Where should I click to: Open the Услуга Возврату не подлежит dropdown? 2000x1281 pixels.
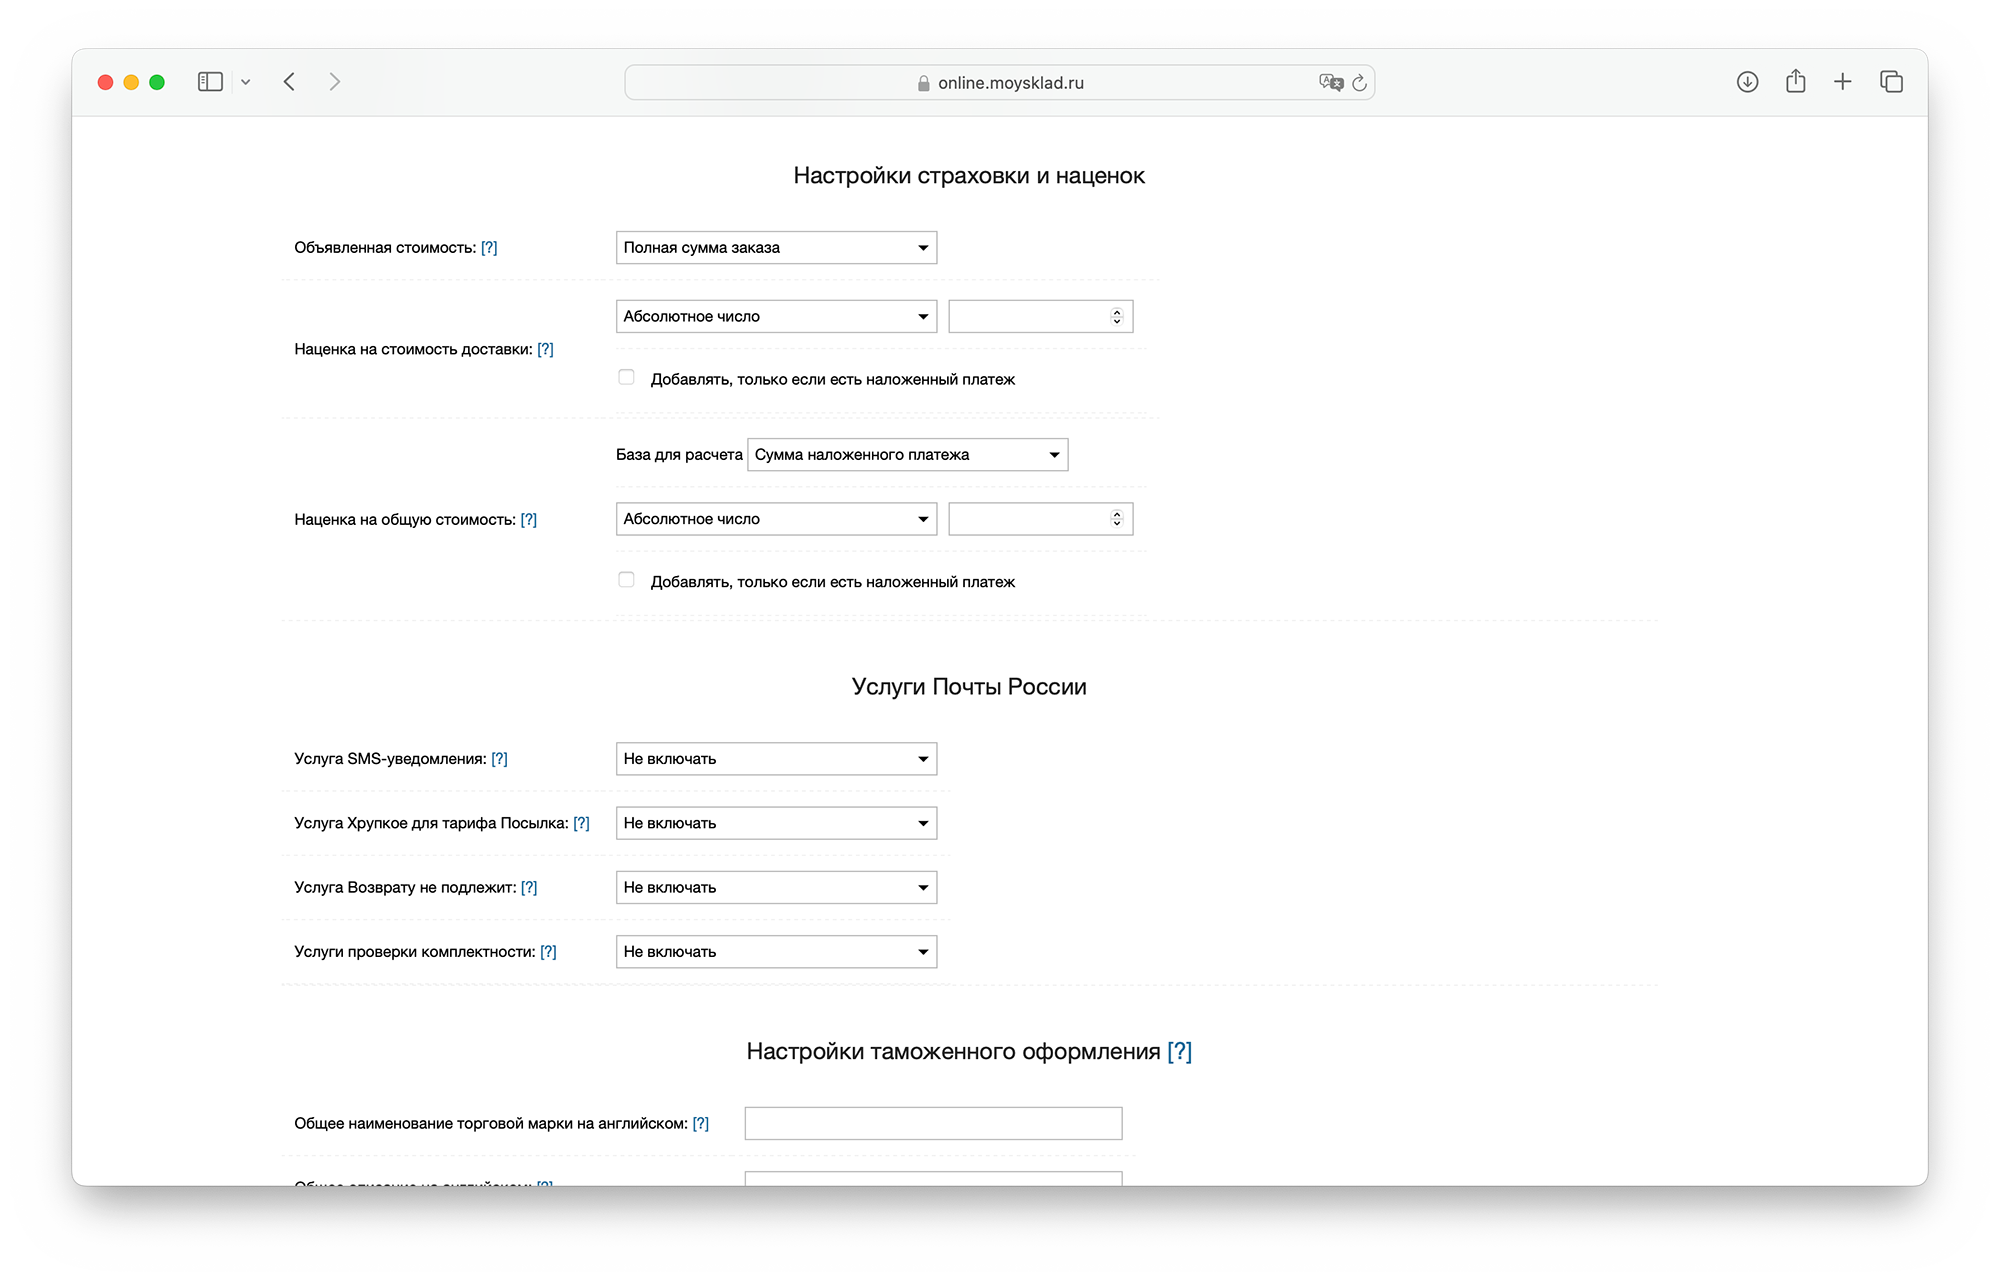coord(776,888)
